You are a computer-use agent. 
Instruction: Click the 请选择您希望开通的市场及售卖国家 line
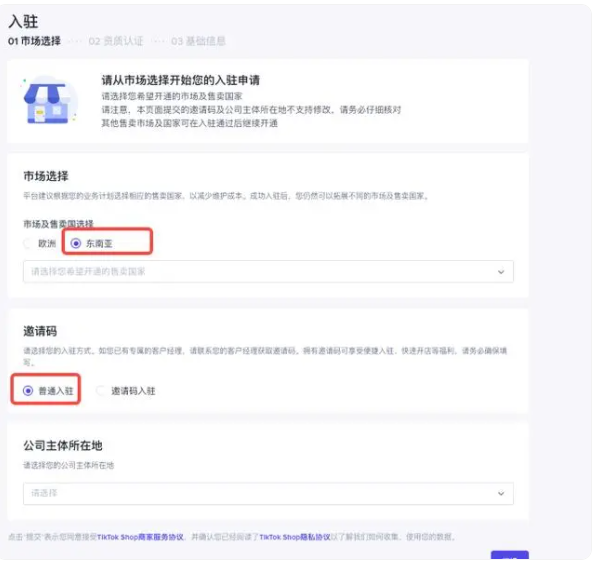(172, 96)
